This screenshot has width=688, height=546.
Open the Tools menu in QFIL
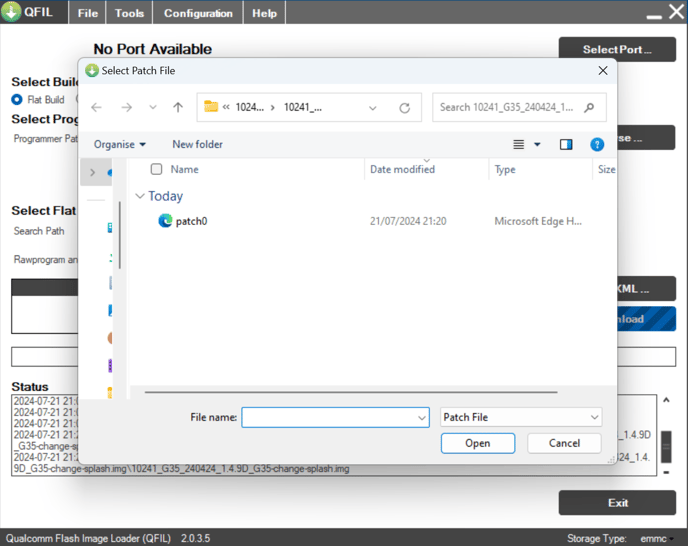129,13
